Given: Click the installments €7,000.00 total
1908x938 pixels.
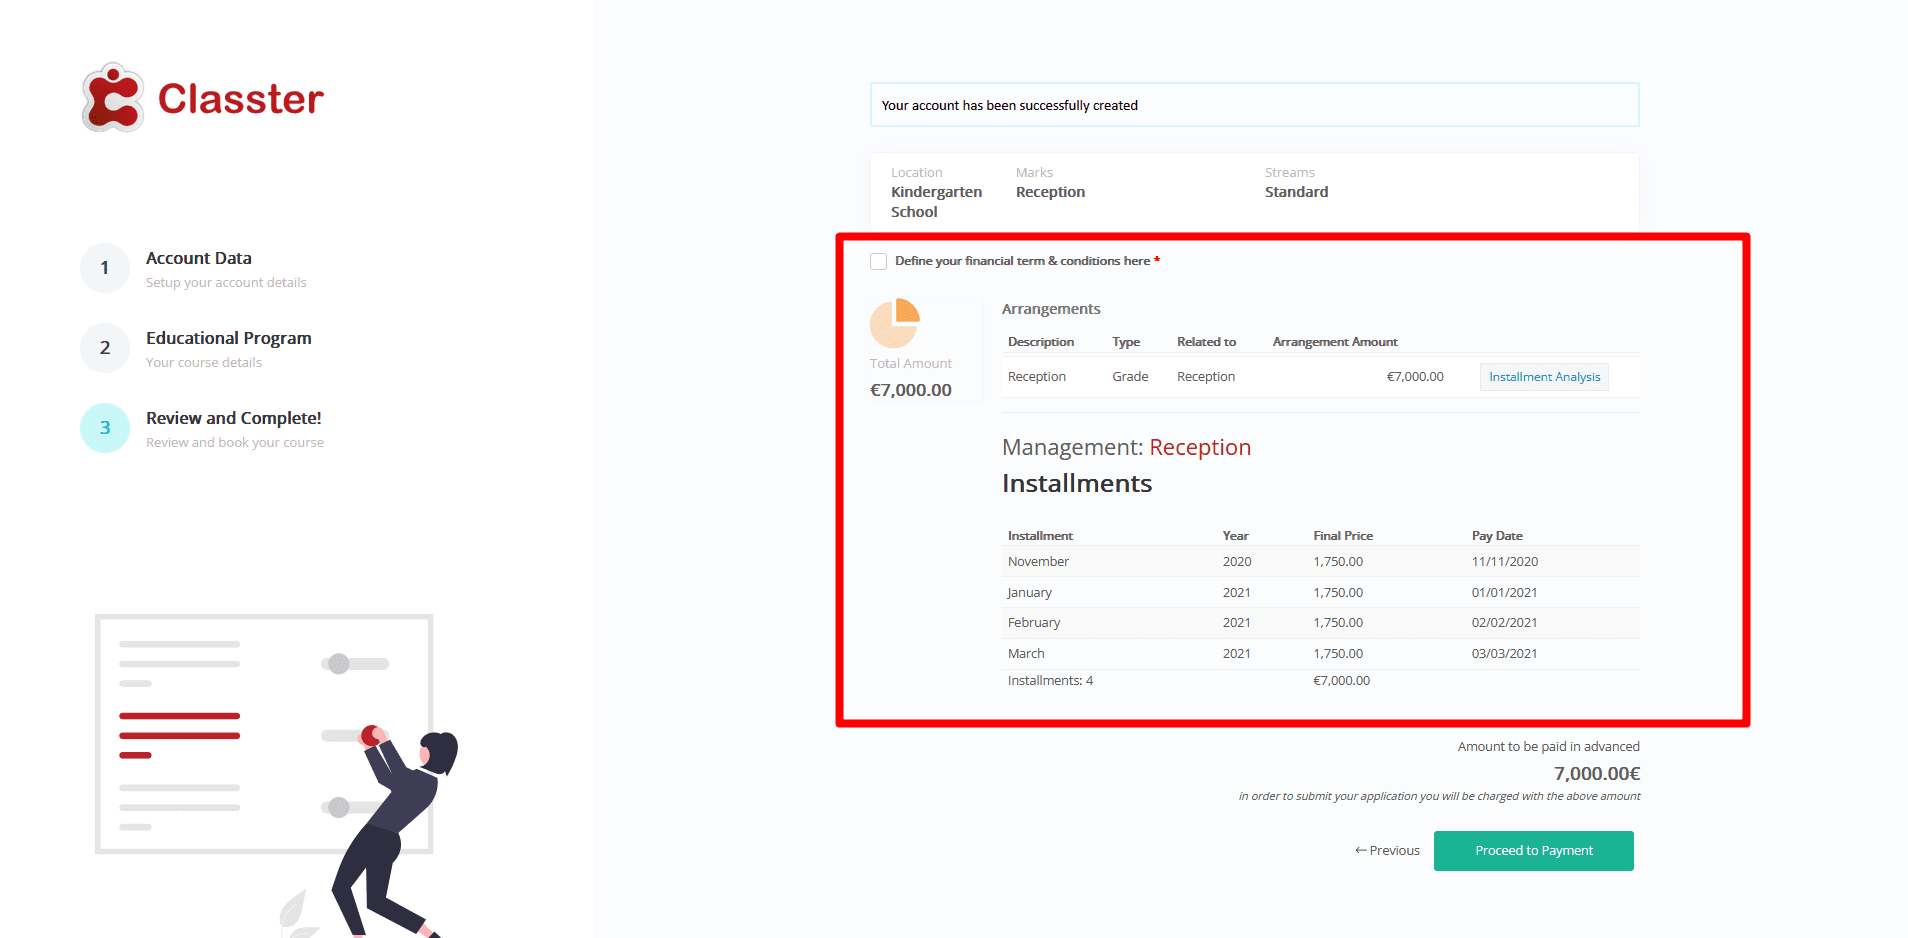Looking at the screenshot, I should (1341, 681).
